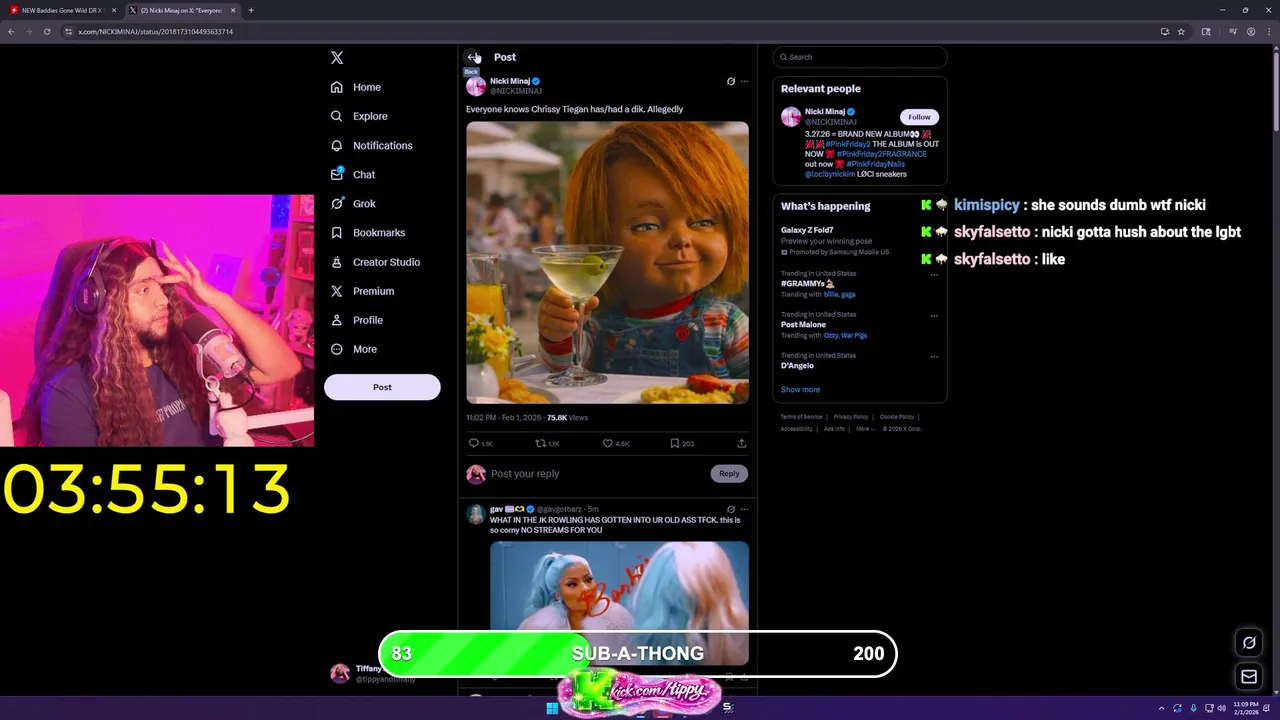Click the Post your reply field

(597, 474)
